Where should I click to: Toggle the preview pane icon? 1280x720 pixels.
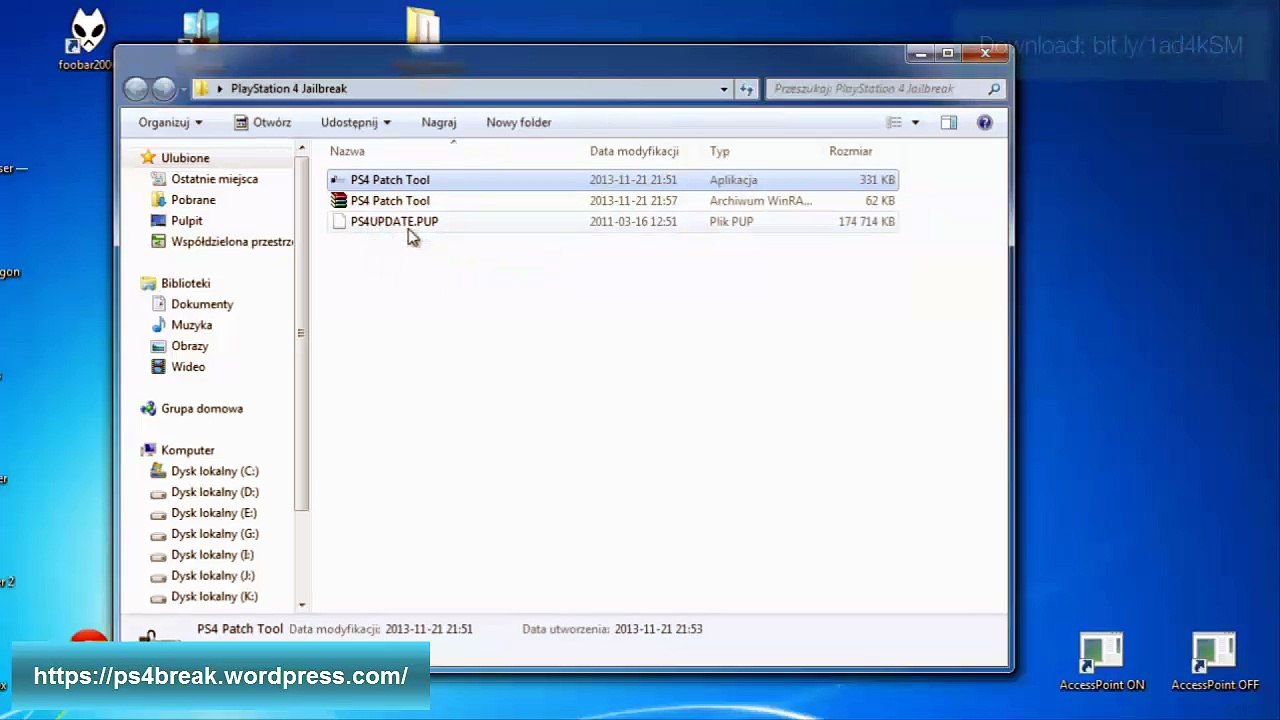[949, 122]
